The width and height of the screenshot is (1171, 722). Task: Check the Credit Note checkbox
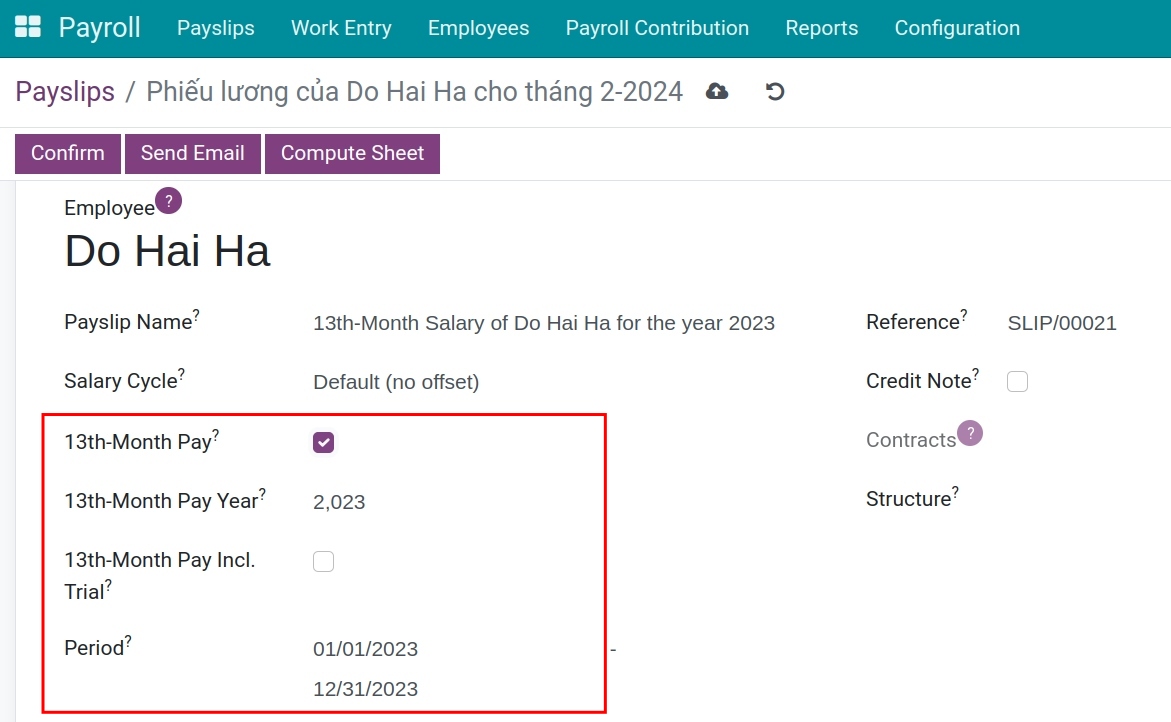(1017, 381)
